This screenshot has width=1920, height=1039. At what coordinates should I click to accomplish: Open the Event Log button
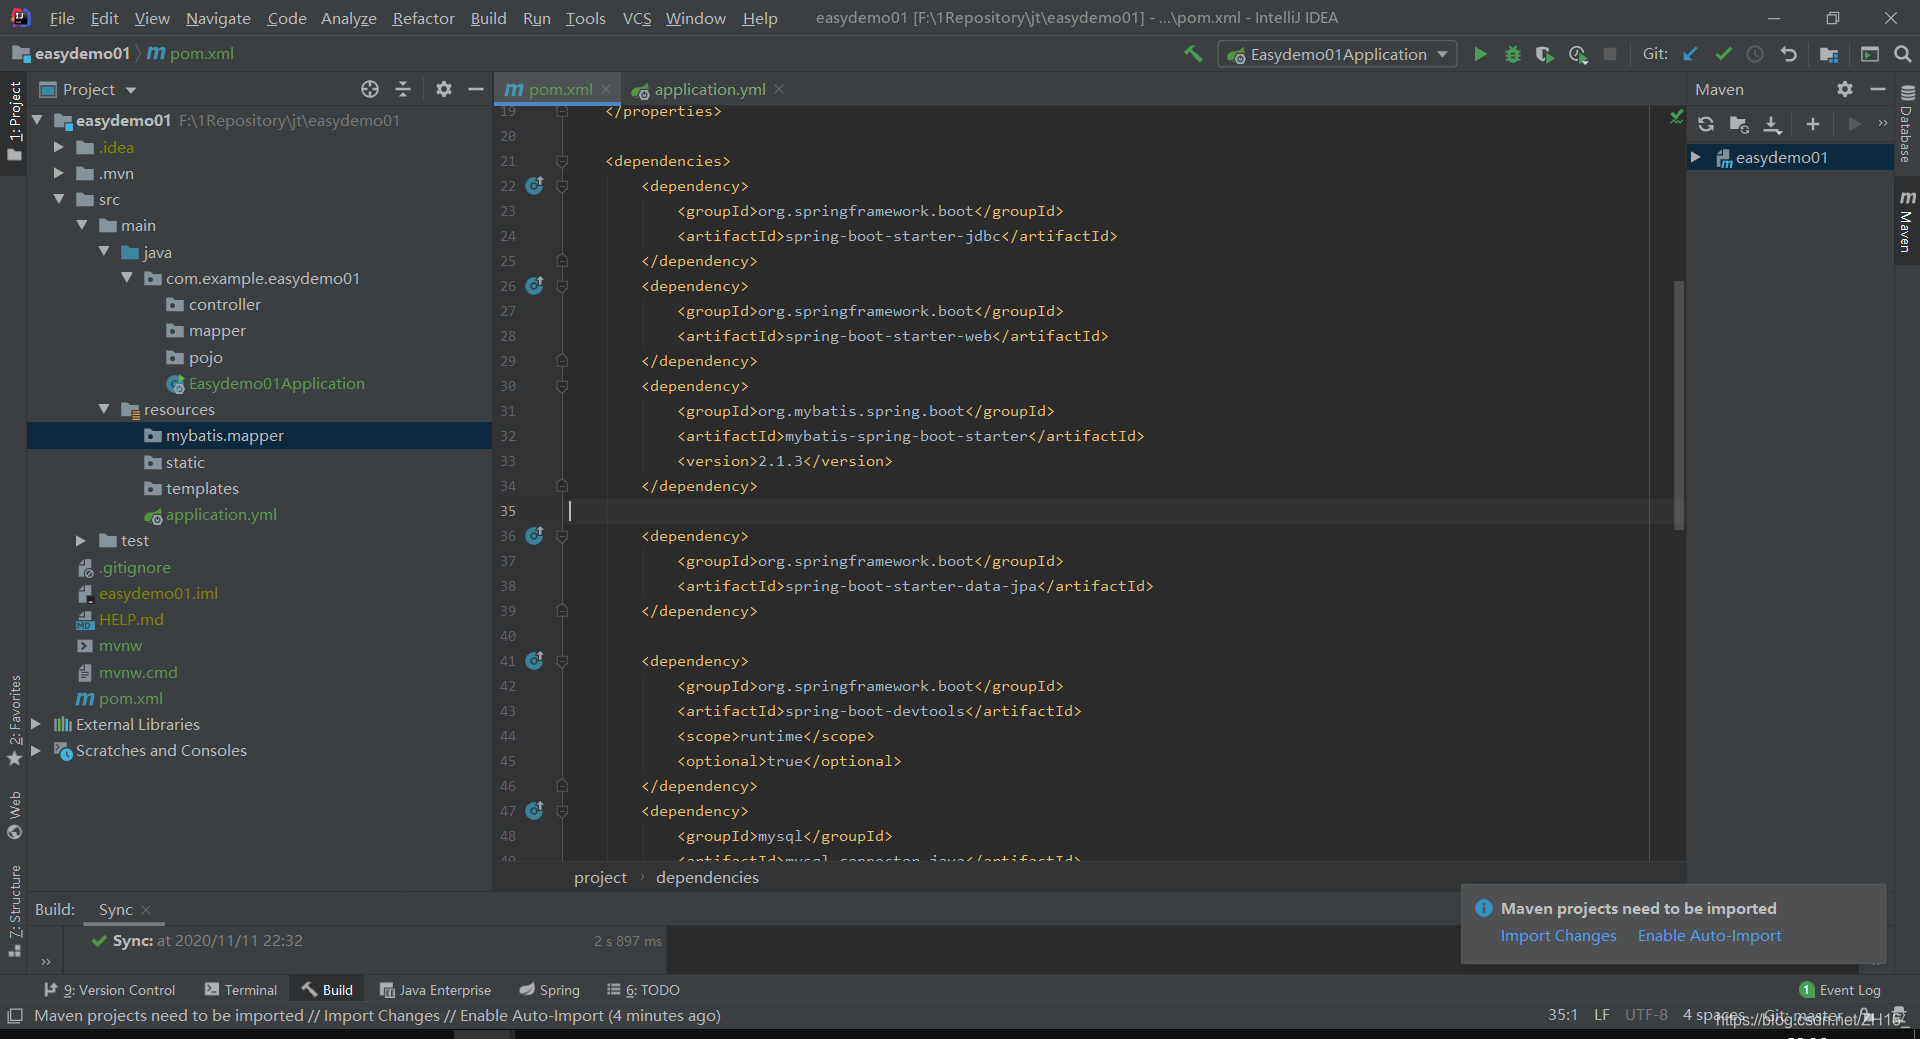[1840, 990]
